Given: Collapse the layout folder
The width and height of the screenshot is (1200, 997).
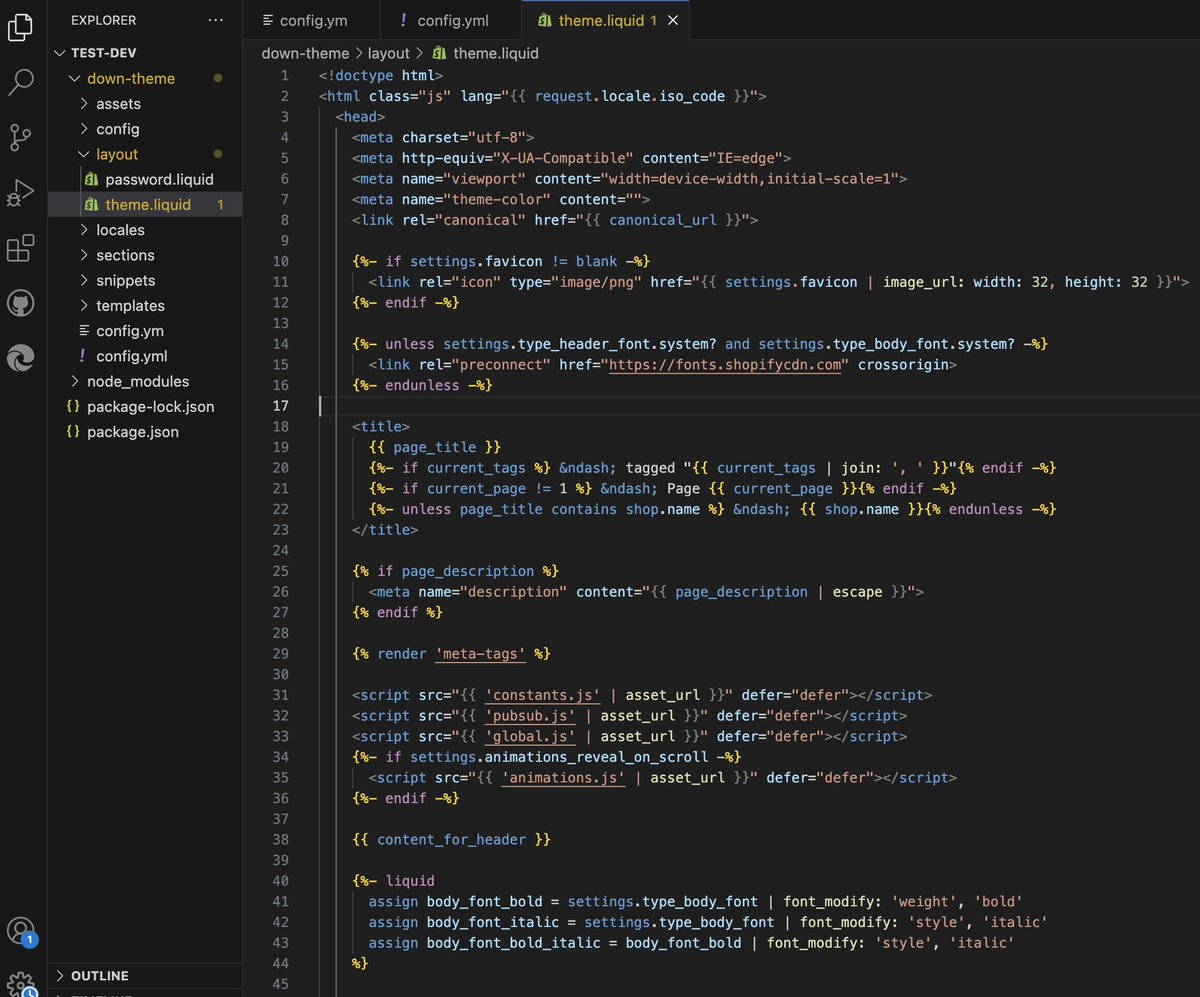Looking at the screenshot, I should [84, 154].
